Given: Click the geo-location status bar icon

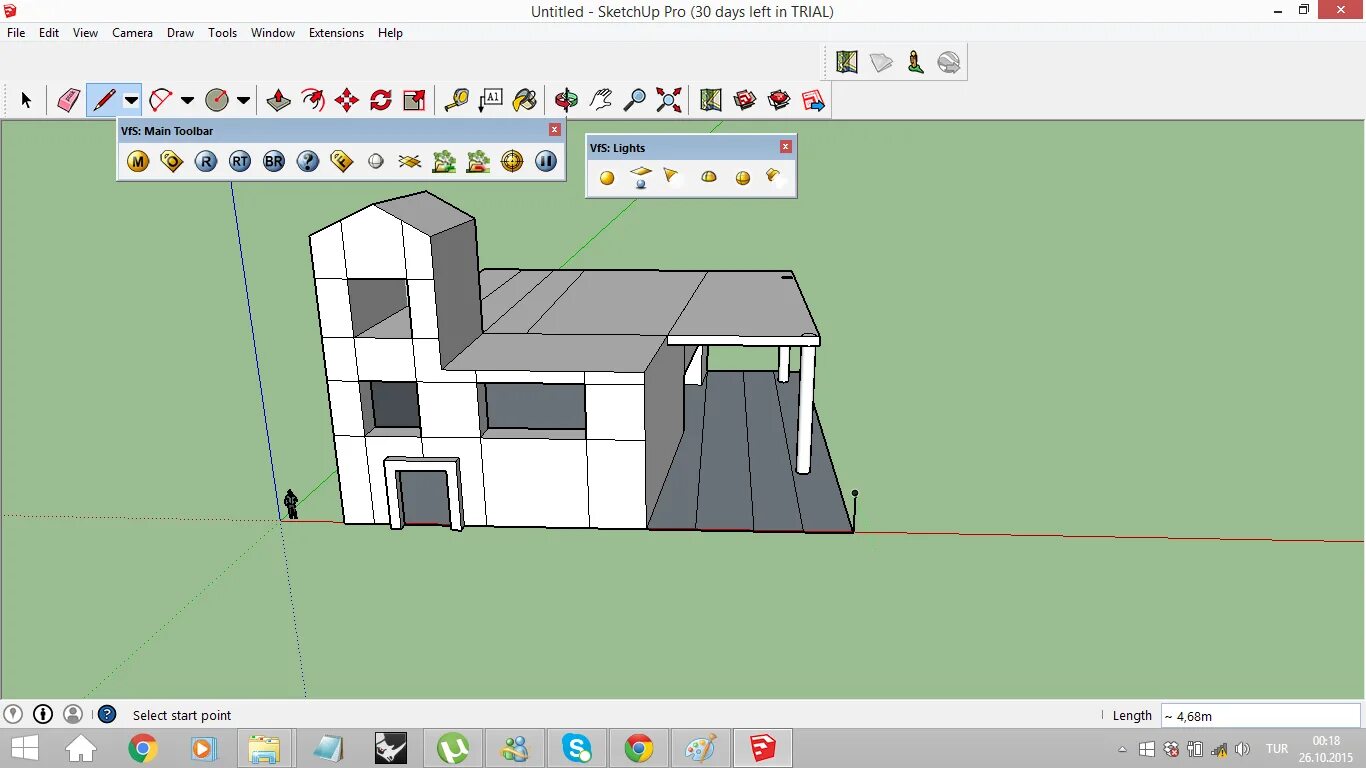Looking at the screenshot, I should click(13, 714).
